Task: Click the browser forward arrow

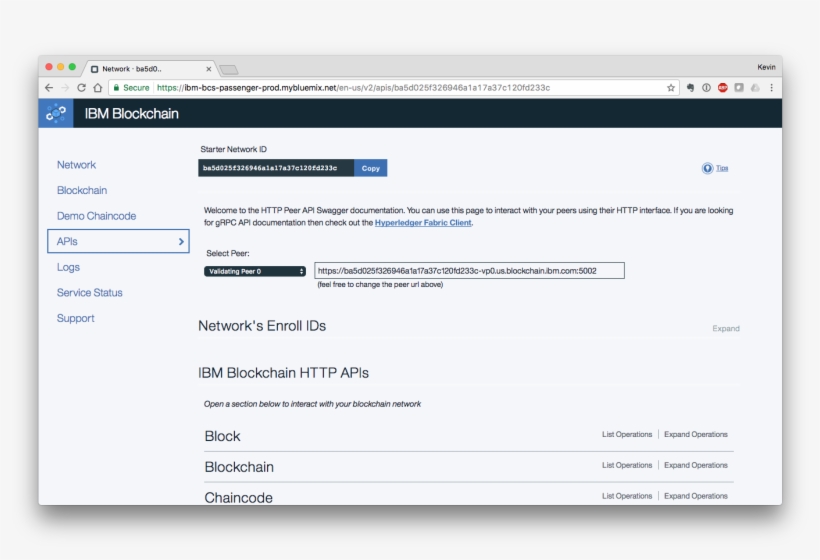Action: pos(65,88)
